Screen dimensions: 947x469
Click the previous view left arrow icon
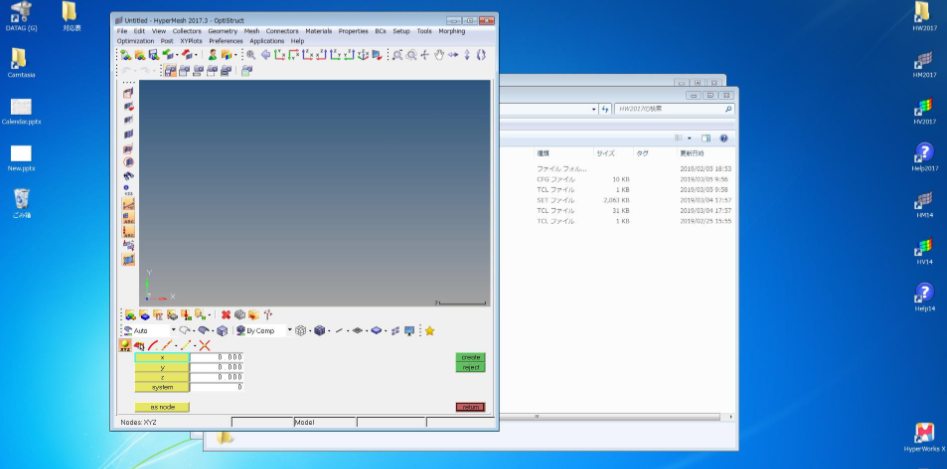[265, 55]
